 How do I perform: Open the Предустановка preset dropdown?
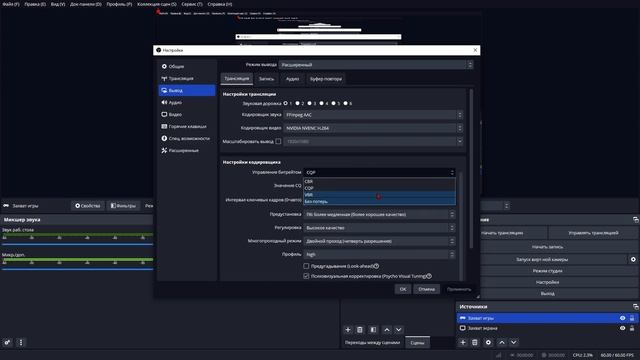tap(379, 214)
